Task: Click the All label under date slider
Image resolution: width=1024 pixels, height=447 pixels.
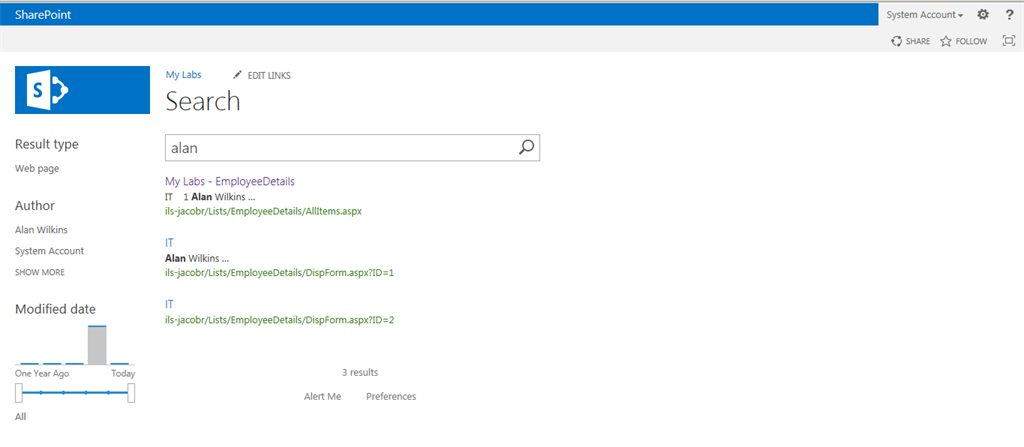Action: [20, 416]
